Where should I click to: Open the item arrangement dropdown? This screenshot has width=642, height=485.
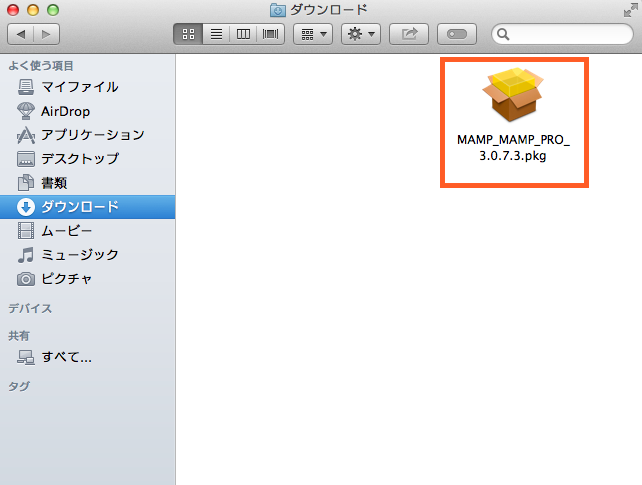pyautogui.click(x=314, y=34)
